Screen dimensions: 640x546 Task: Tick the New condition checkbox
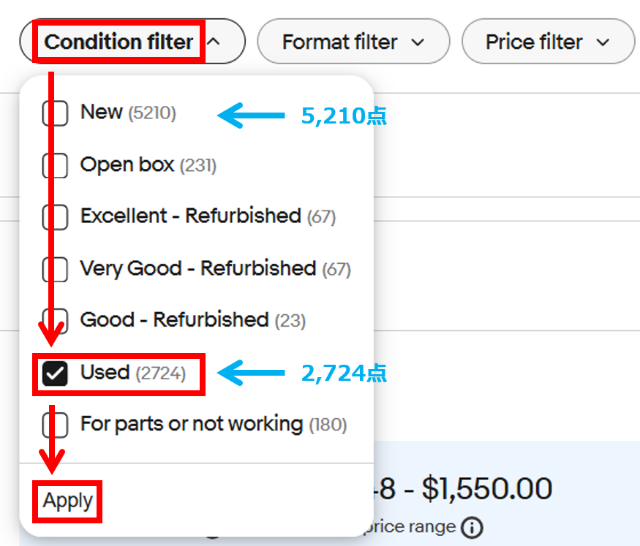pyautogui.click(x=55, y=113)
